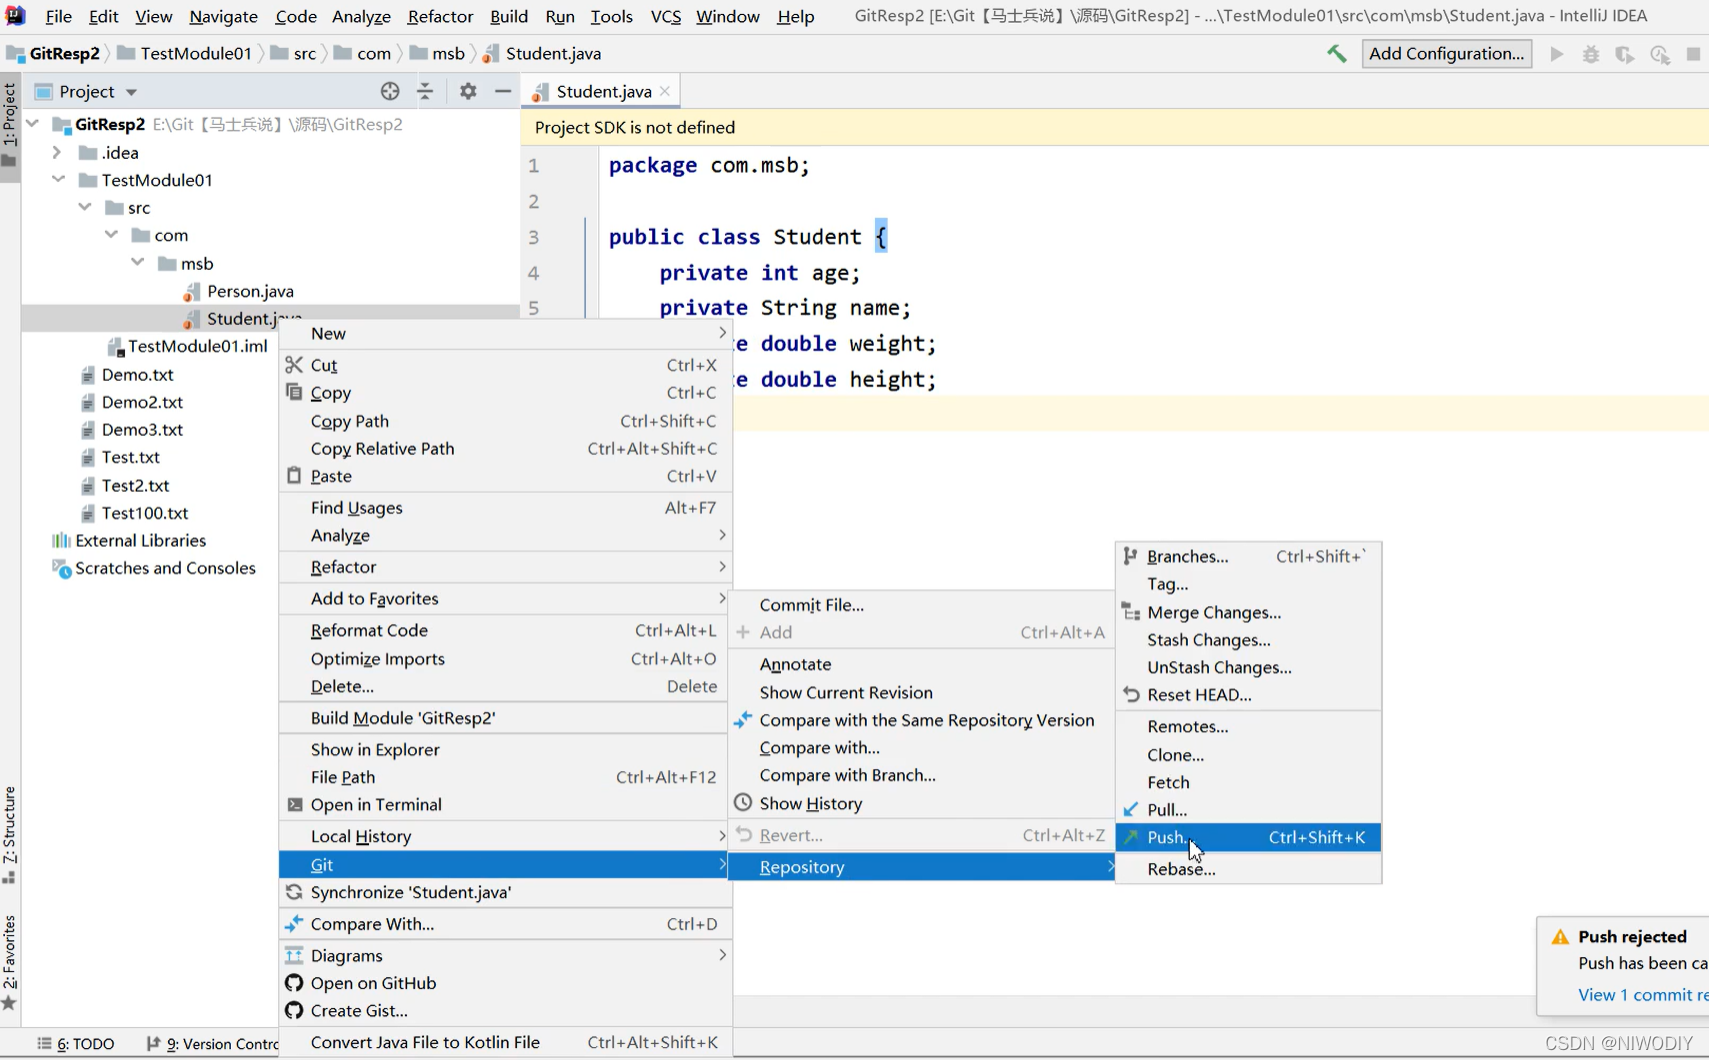Collapse the com package

coord(111,235)
